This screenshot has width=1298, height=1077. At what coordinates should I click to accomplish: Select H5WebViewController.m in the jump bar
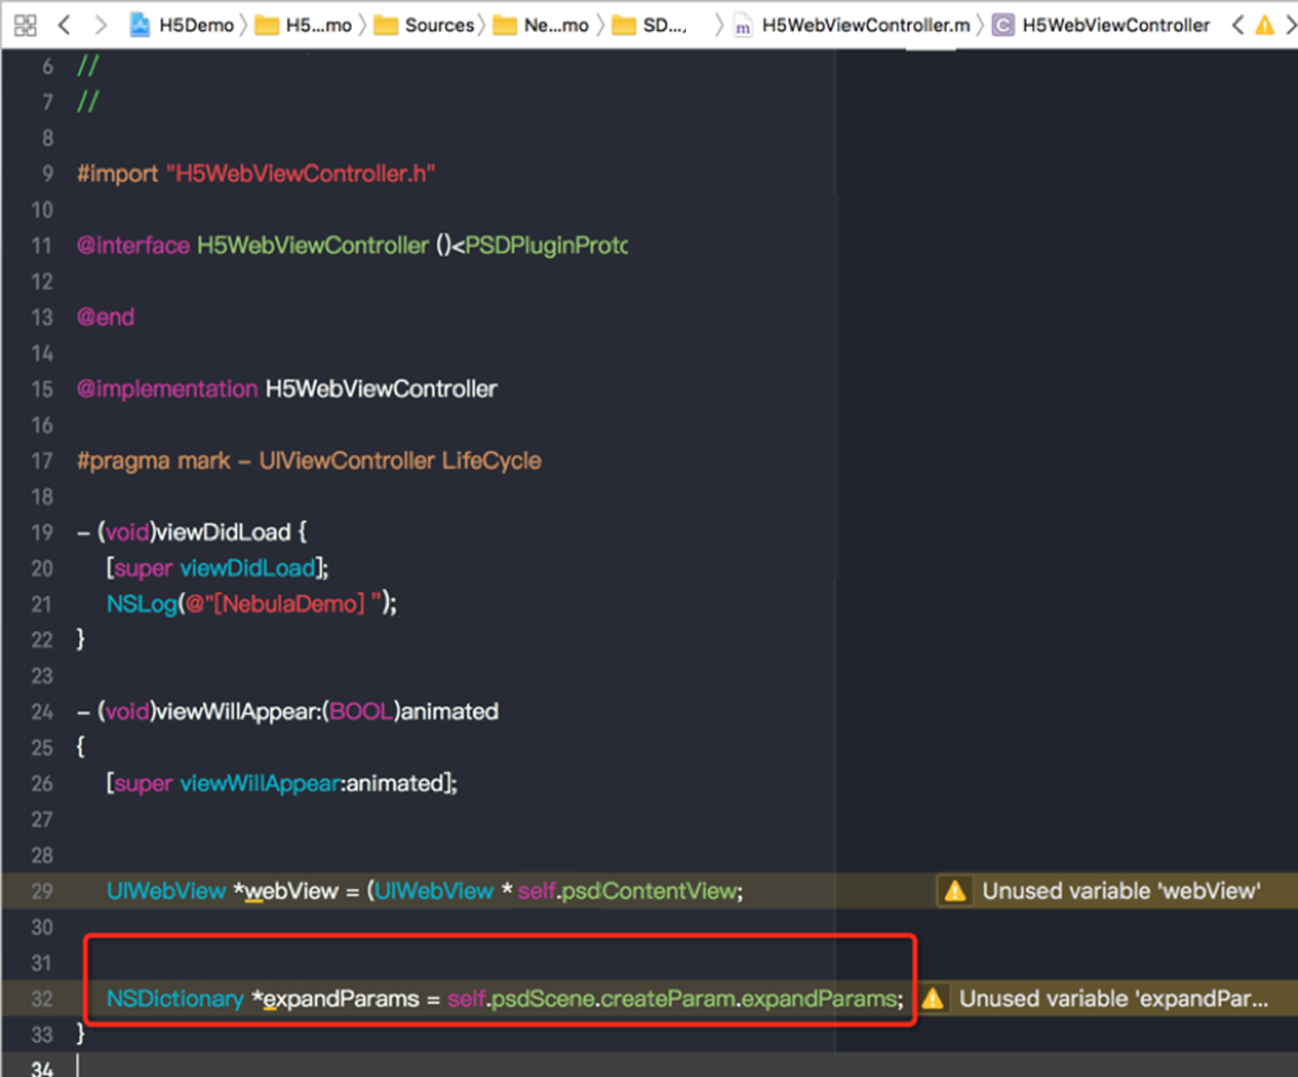coord(865,25)
